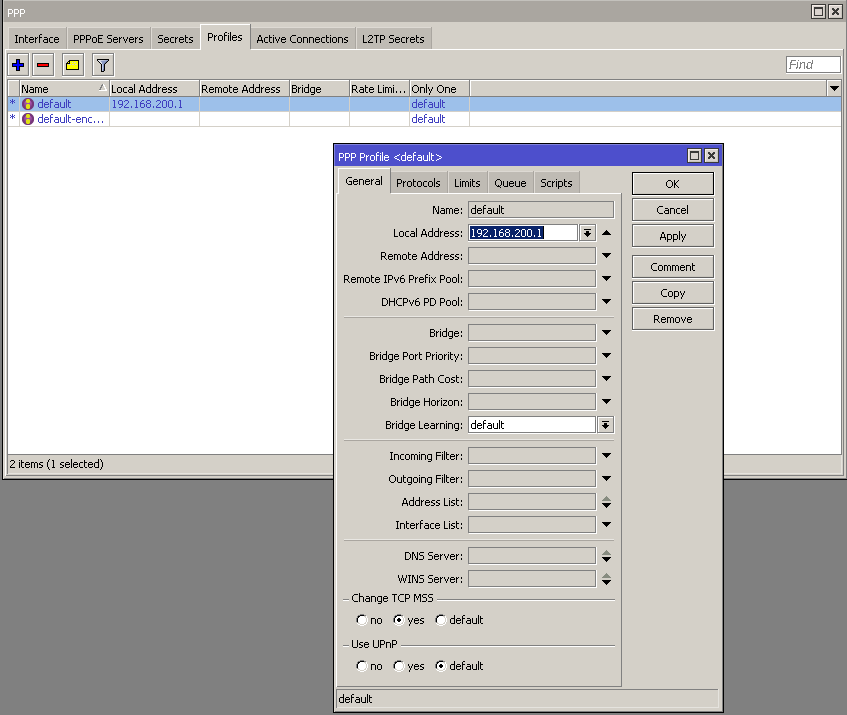
Task: Switch to the Secrets tab
Action: (175, 38)
